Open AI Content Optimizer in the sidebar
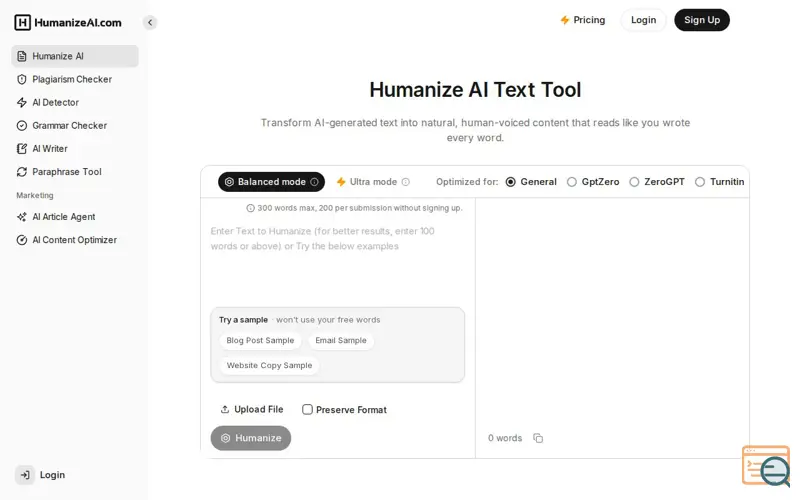 click(x=75, y=240)
